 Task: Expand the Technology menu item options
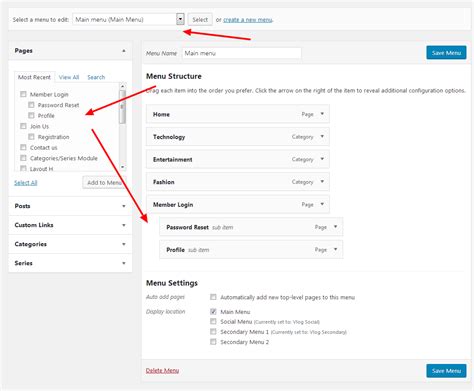pos(322,136)
